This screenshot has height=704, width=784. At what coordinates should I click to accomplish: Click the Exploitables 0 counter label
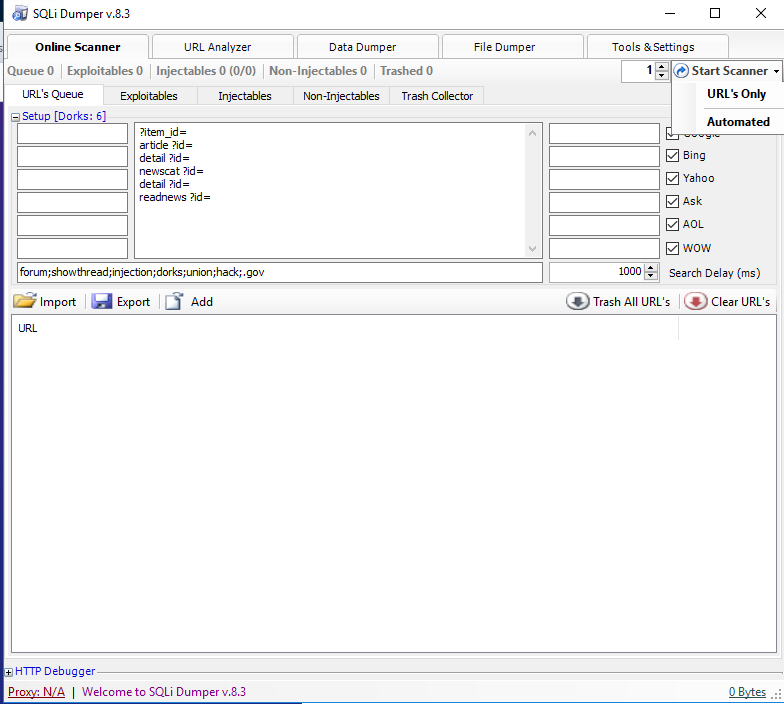coord(105,71)
